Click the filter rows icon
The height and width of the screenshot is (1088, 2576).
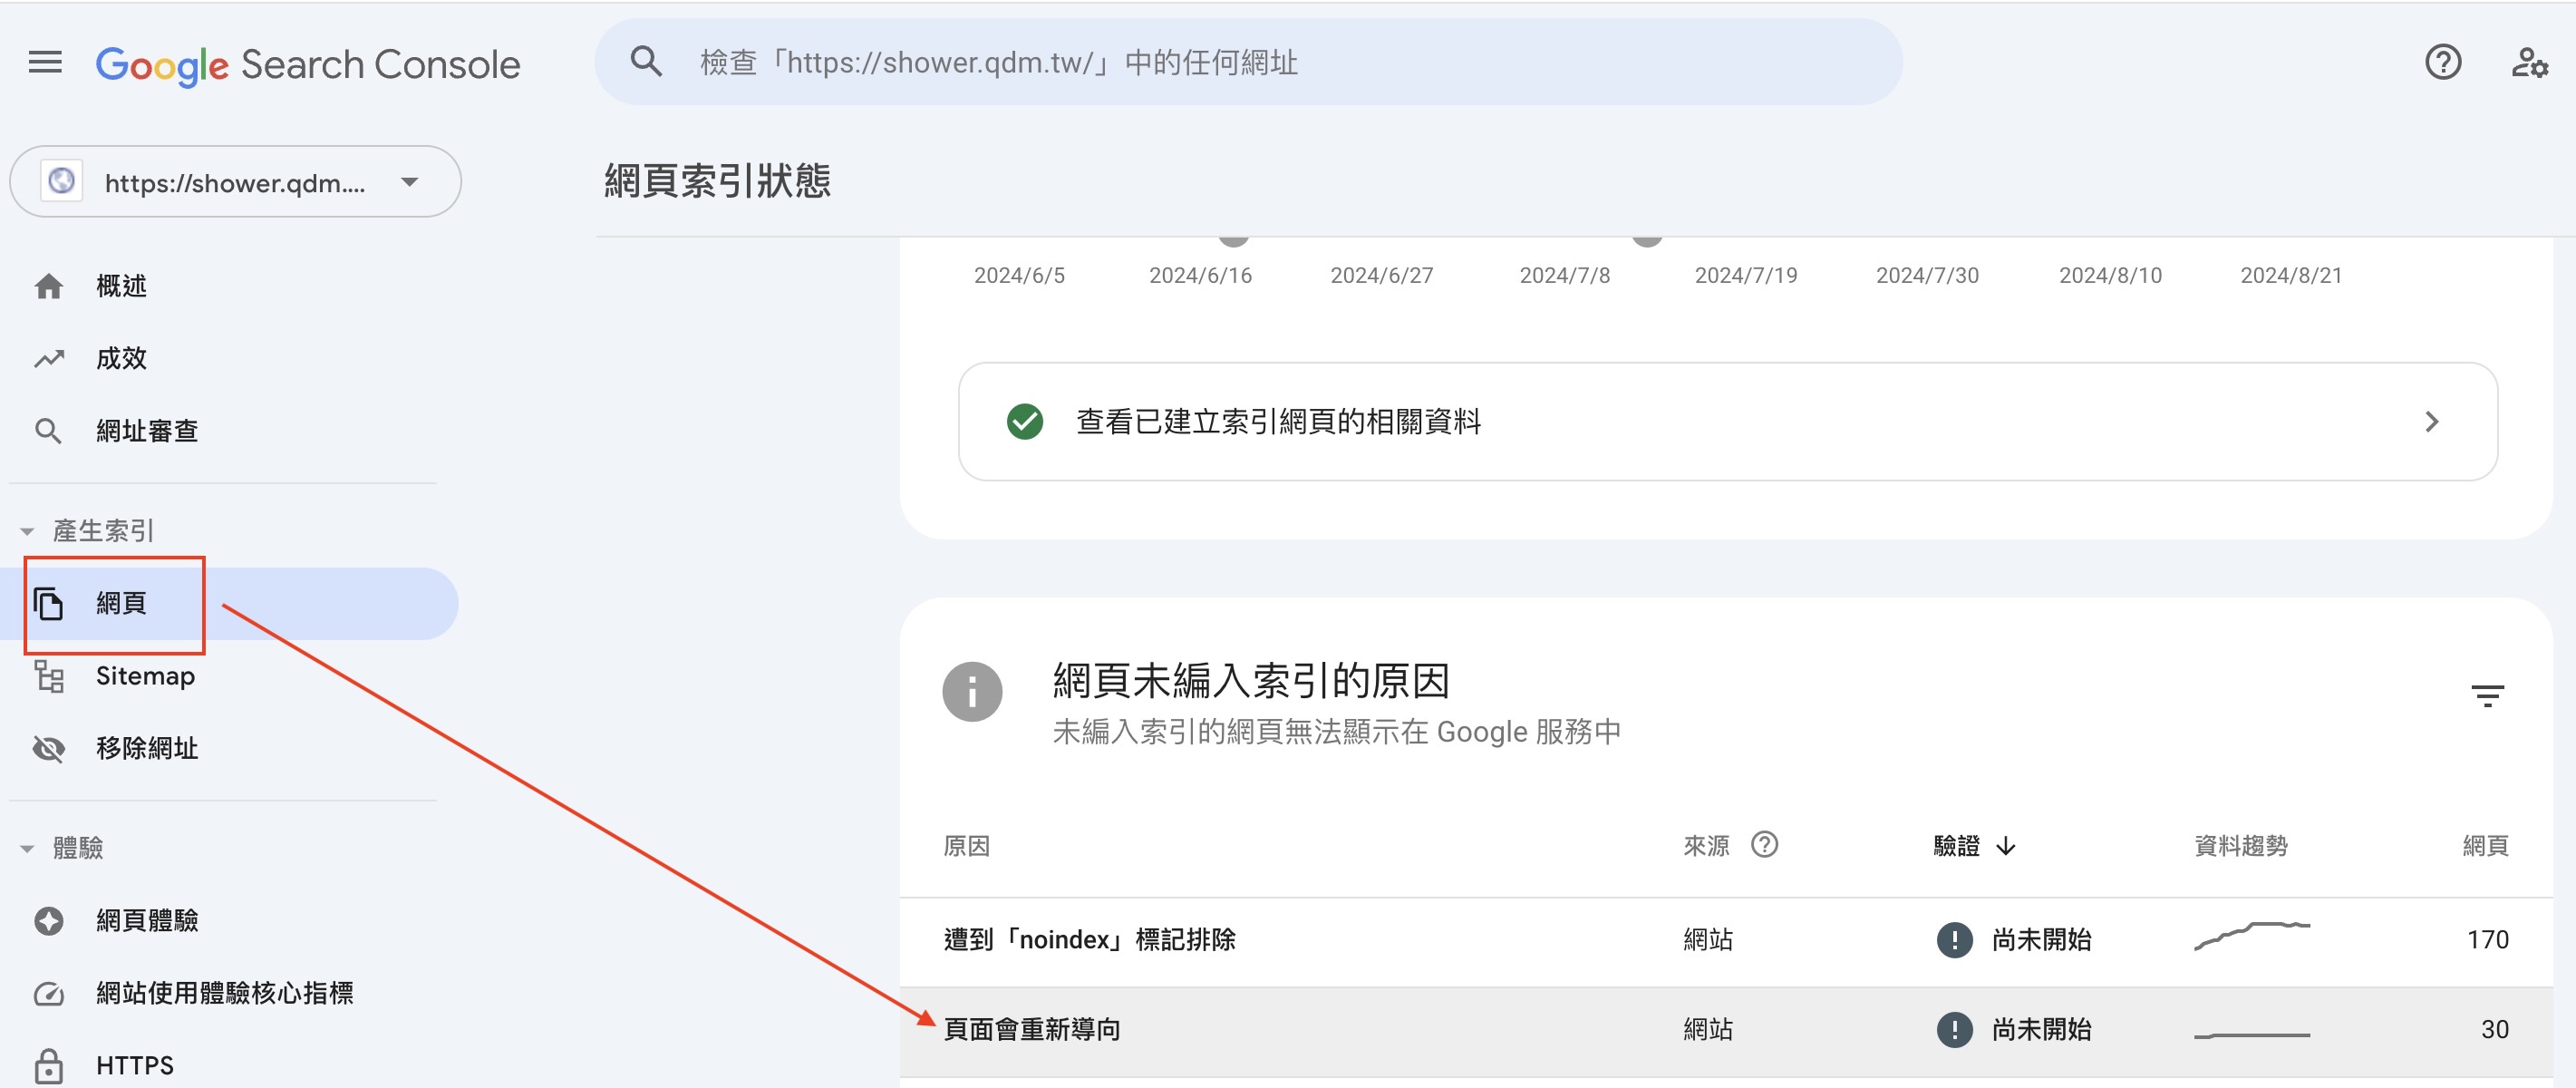tap(2487, 695)
